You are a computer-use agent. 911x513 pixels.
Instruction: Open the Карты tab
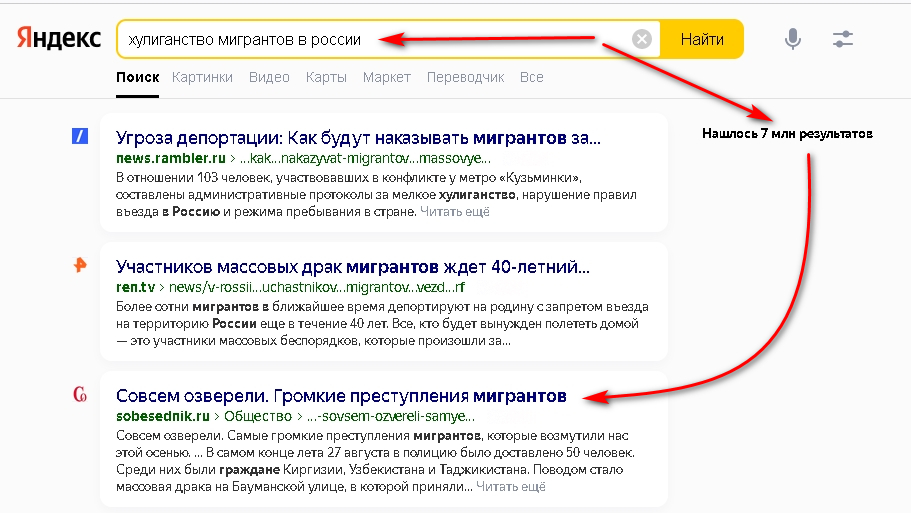pos(326,77)
